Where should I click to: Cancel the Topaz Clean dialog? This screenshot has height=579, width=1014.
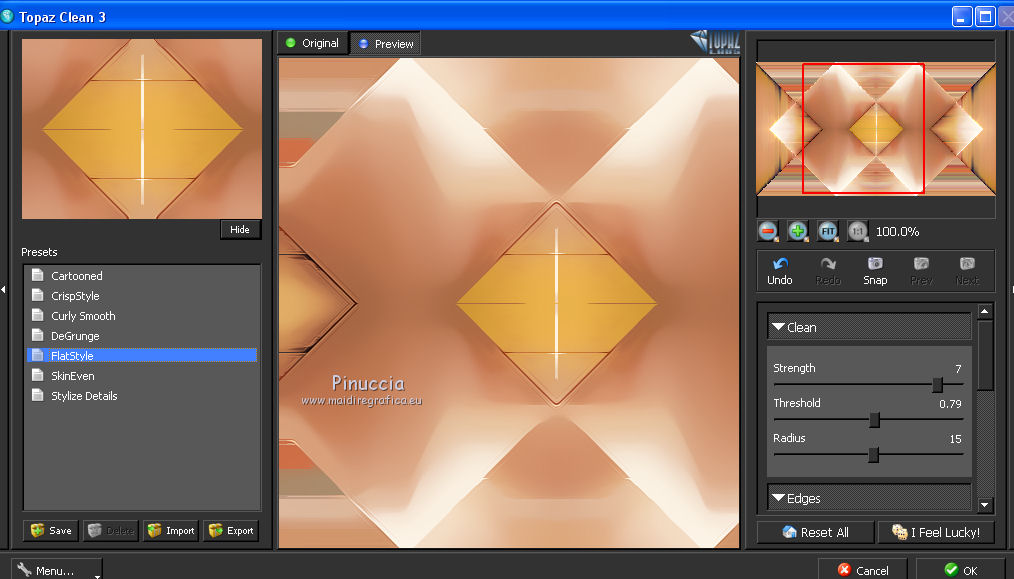tap(863, 570)
